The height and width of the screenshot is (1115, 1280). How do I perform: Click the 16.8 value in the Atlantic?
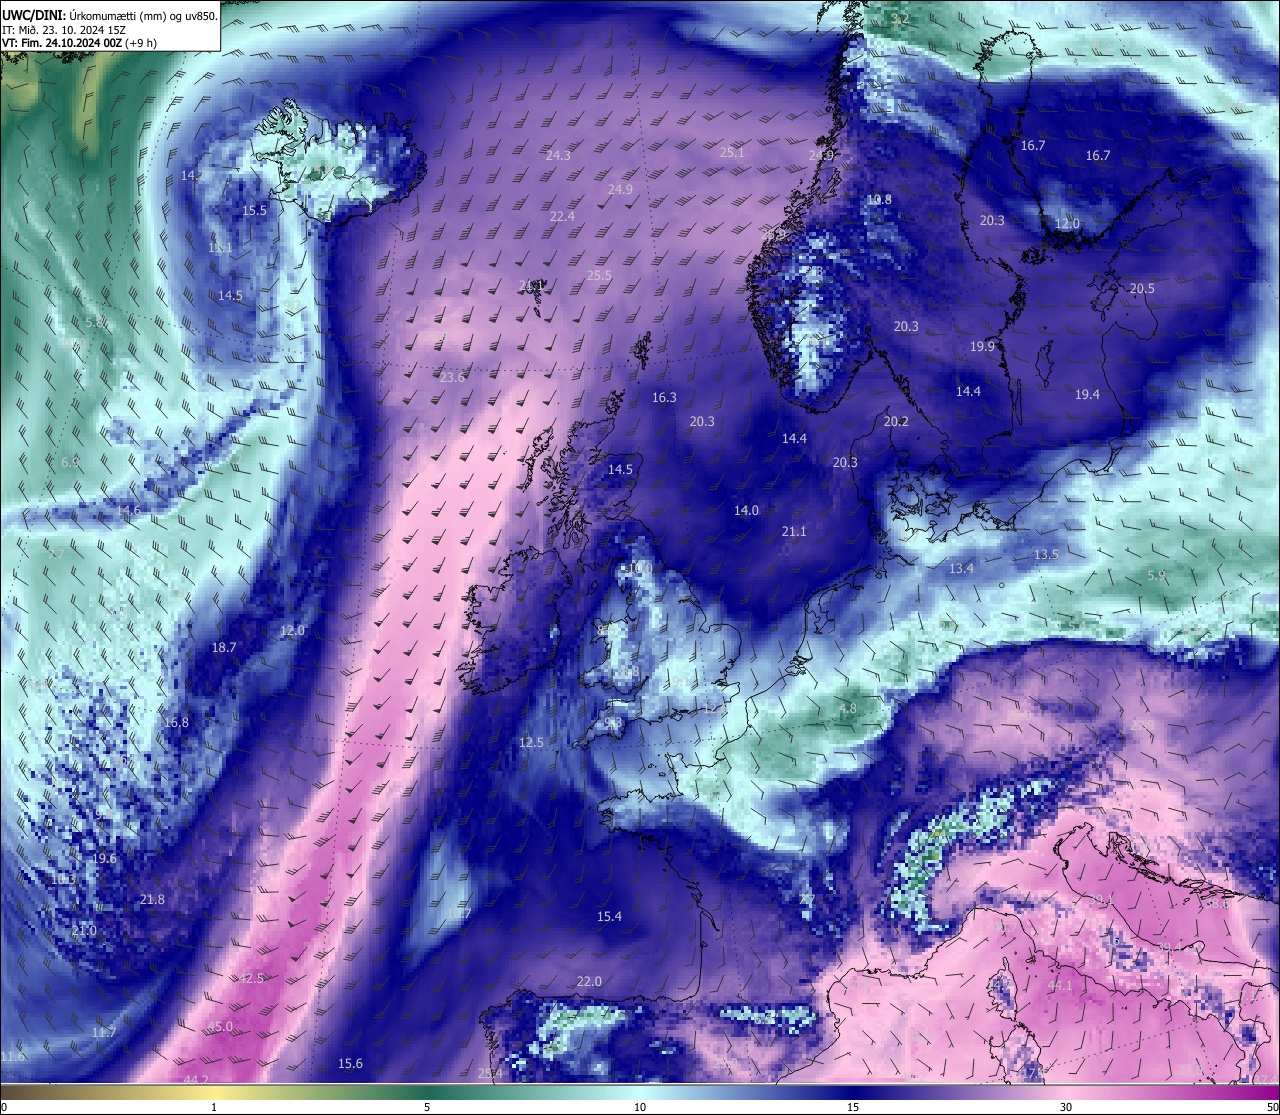point(176,723)
